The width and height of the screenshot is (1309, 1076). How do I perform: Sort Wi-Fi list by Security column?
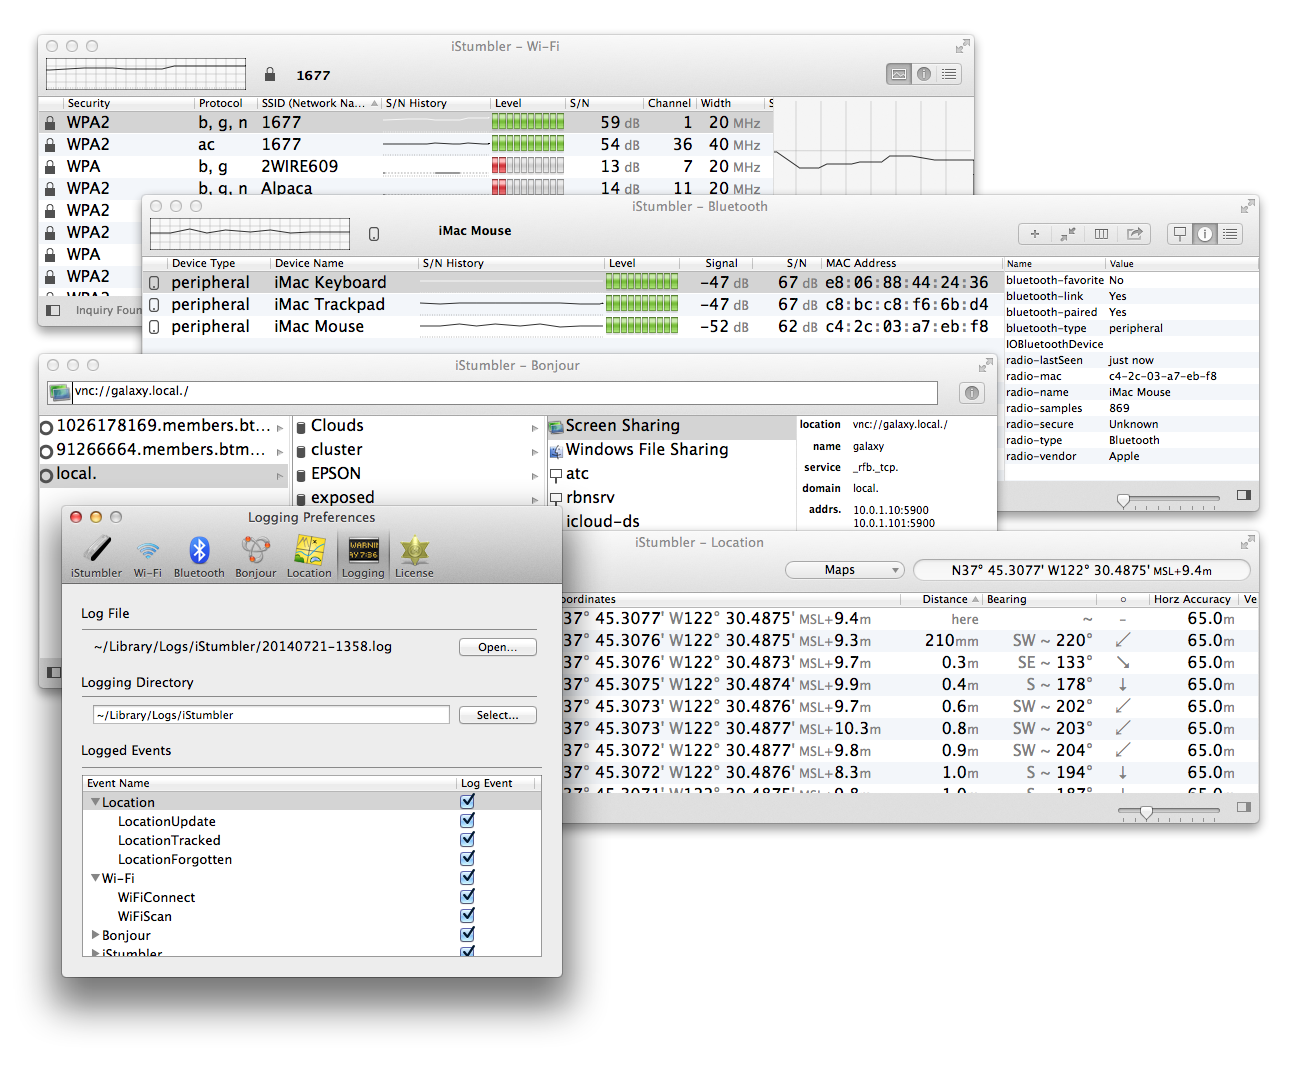(128, 103)
